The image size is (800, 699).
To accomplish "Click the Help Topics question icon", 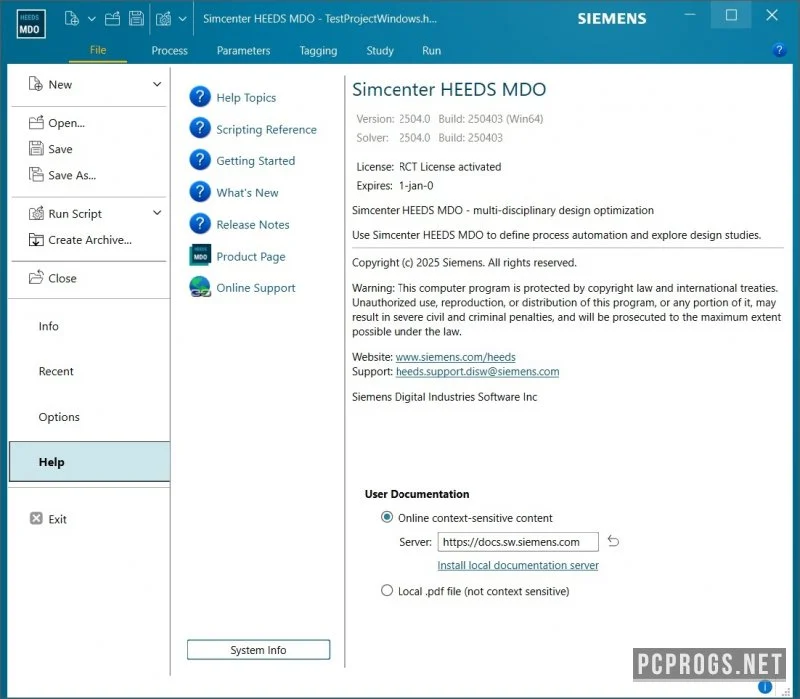I will point(200,96).
